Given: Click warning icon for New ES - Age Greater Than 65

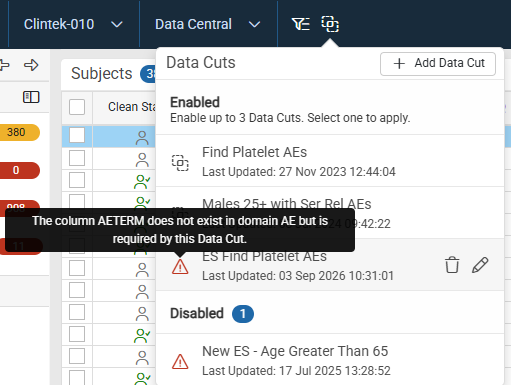Looking at the screenshot, I should (180, 361).
